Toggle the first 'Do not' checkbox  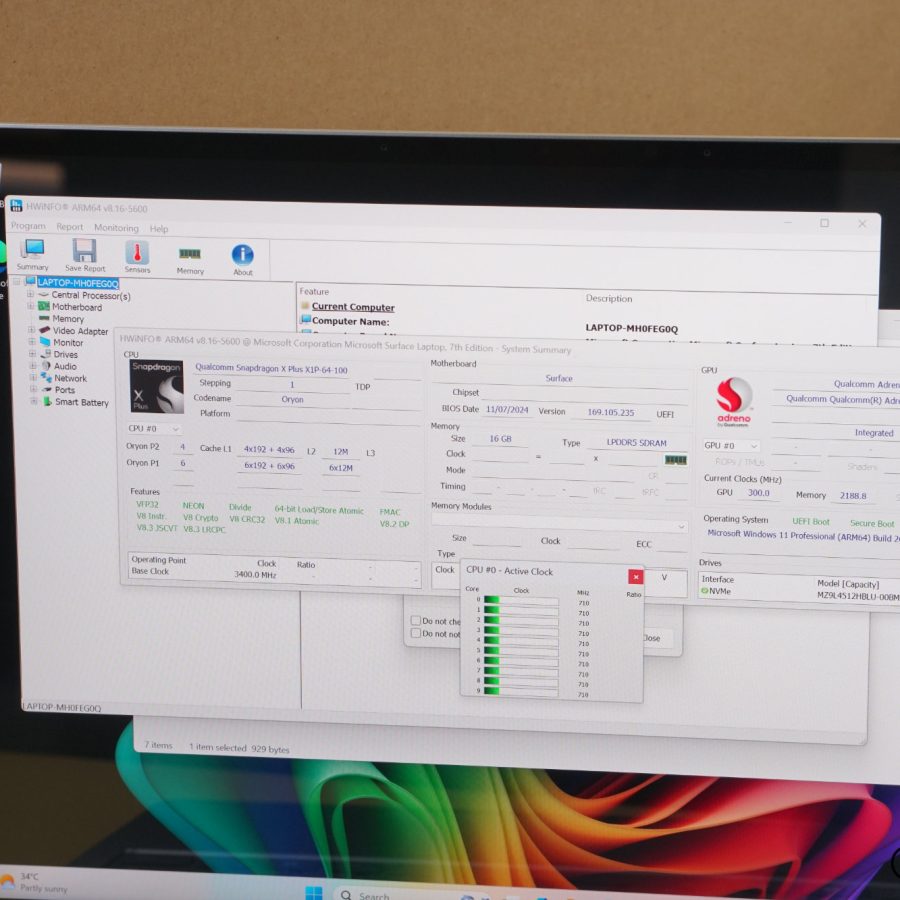pos(416,620)
